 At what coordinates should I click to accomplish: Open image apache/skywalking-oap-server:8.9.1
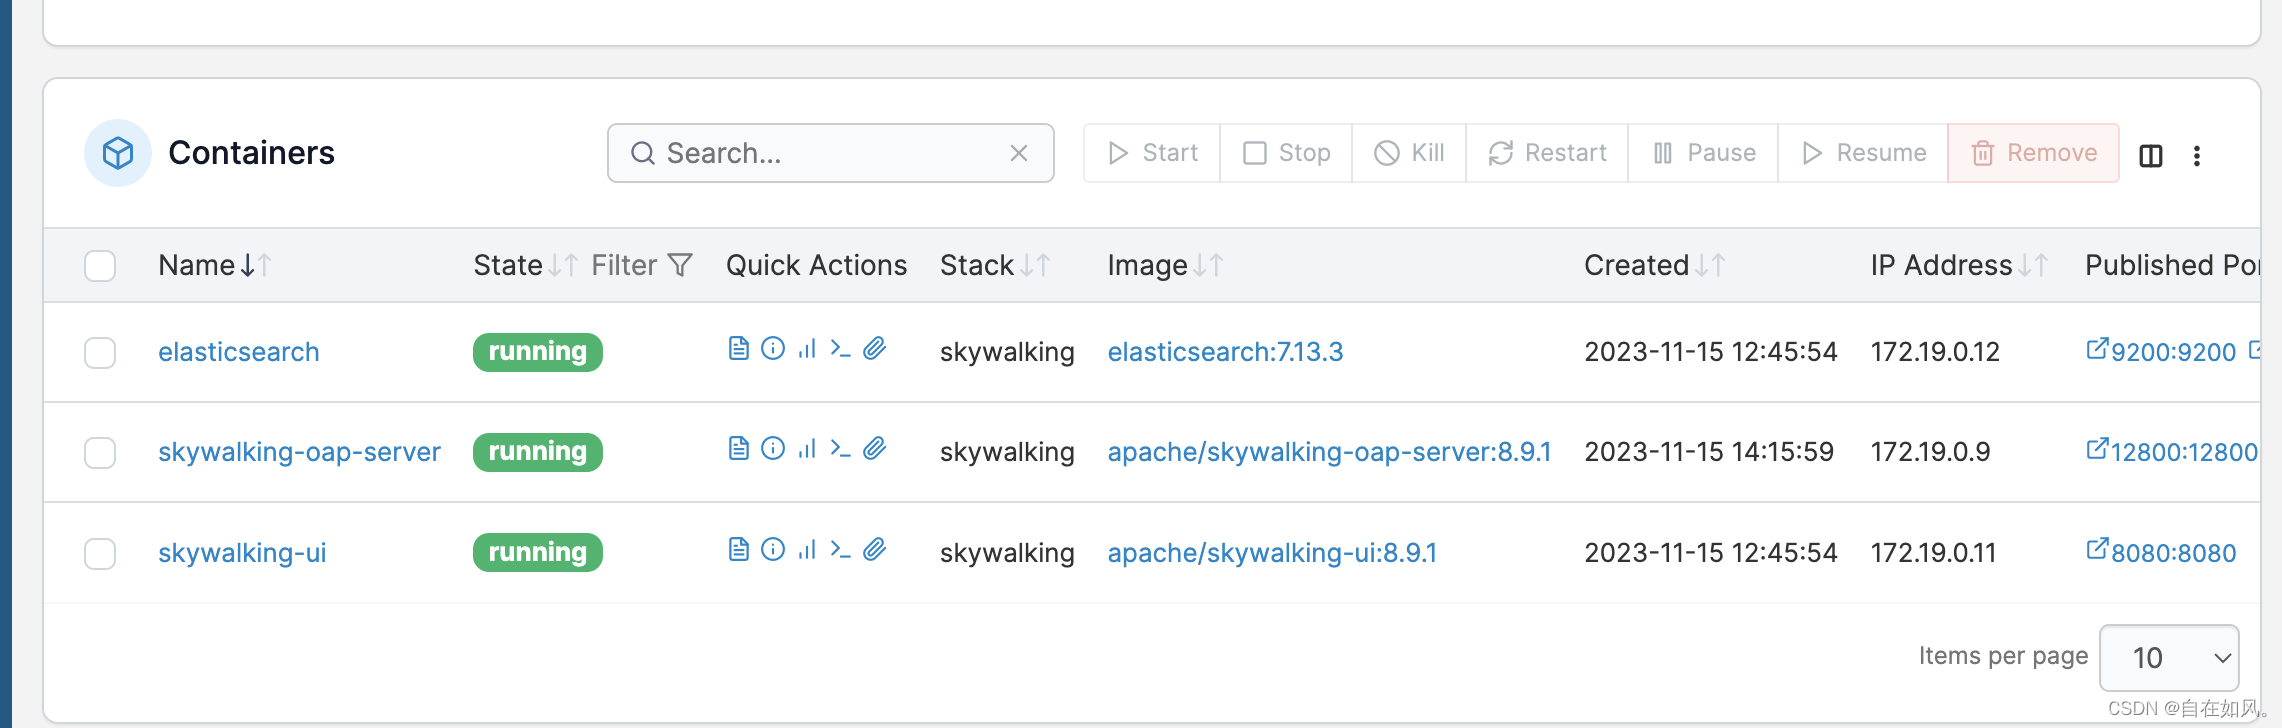click(x=1329, y=452)
